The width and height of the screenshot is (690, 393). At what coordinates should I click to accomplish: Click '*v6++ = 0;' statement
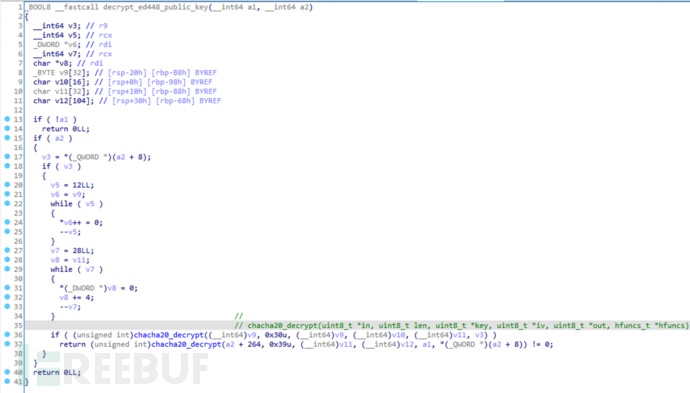pos(81,222)
